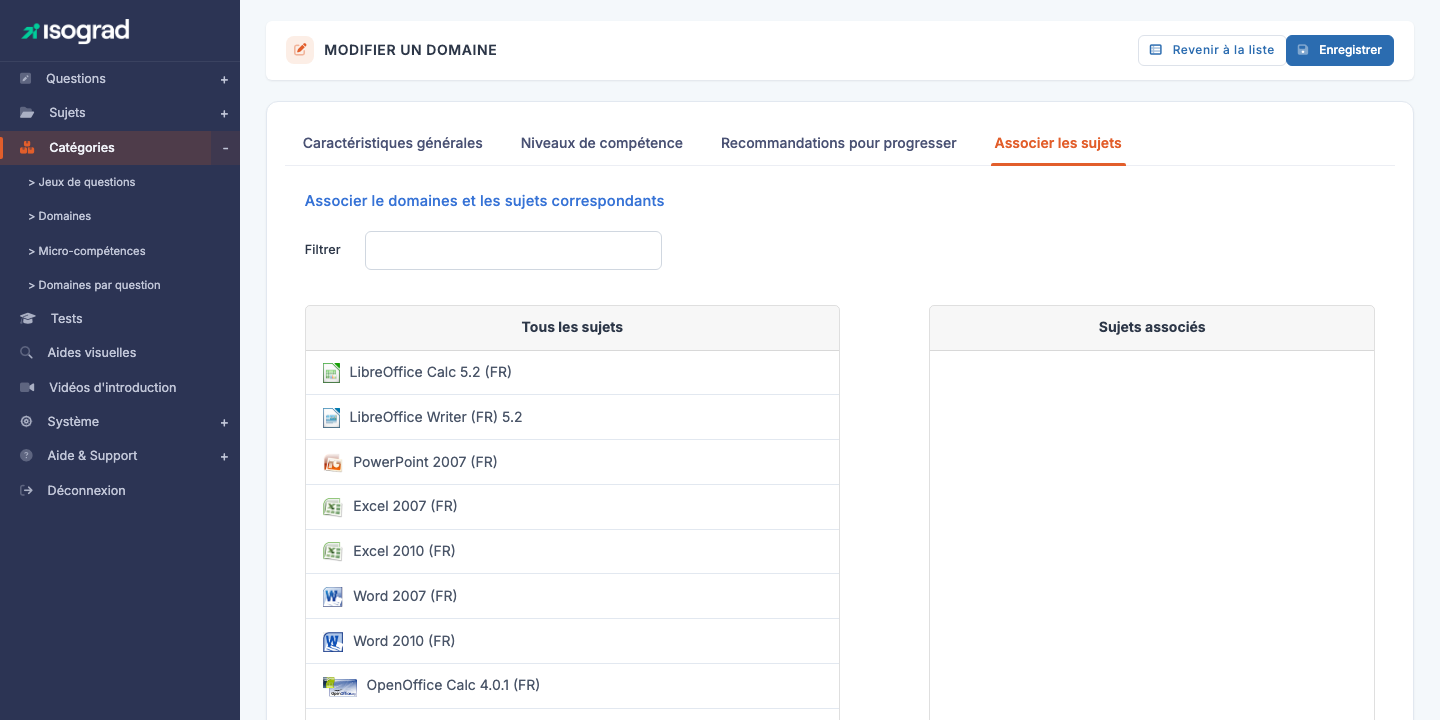The image size is (1440, 720).
Task: Click the Isograd logo
Action: 76,31
